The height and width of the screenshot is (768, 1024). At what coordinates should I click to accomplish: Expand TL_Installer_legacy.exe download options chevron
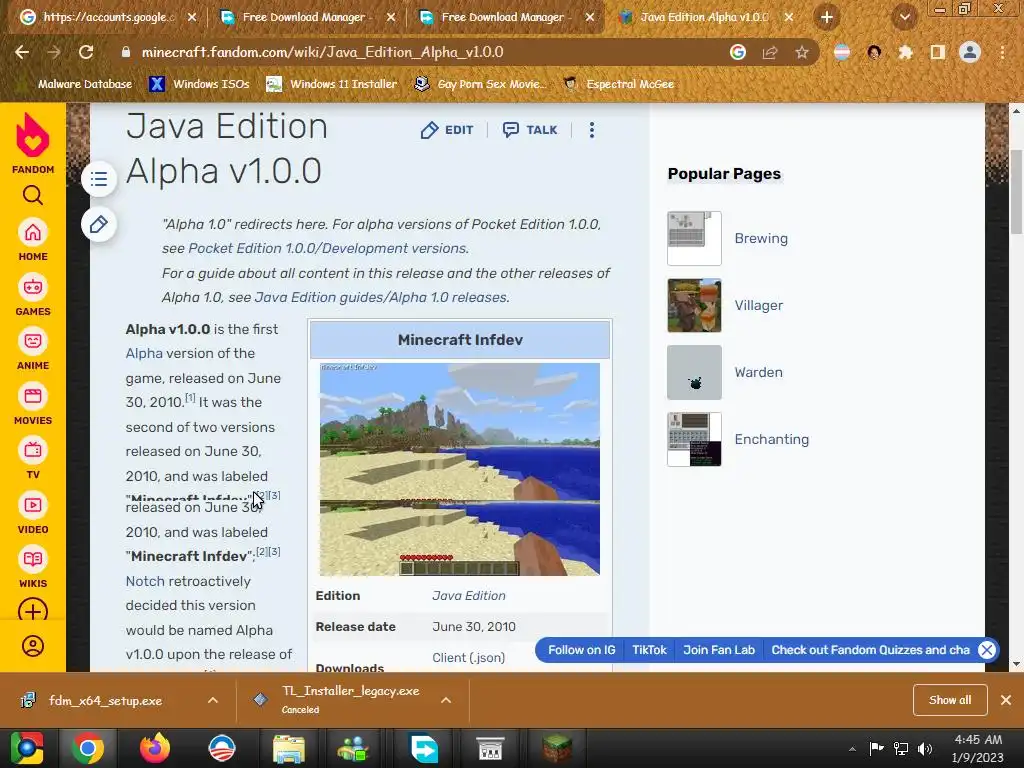[446, 700]
